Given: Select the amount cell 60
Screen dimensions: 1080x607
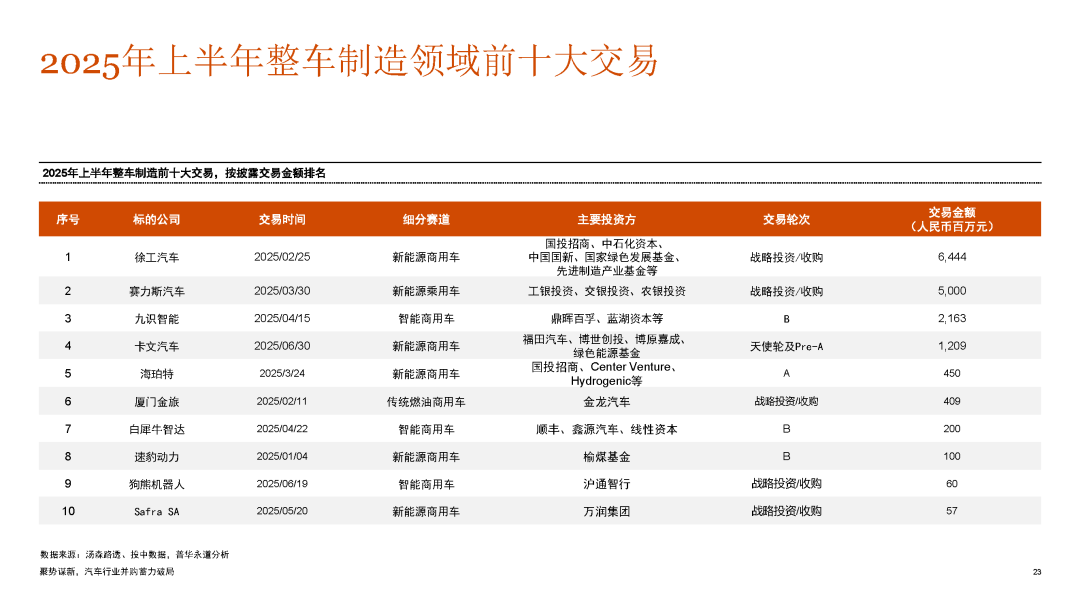Looking at the screenshot, I should point(951,484).
